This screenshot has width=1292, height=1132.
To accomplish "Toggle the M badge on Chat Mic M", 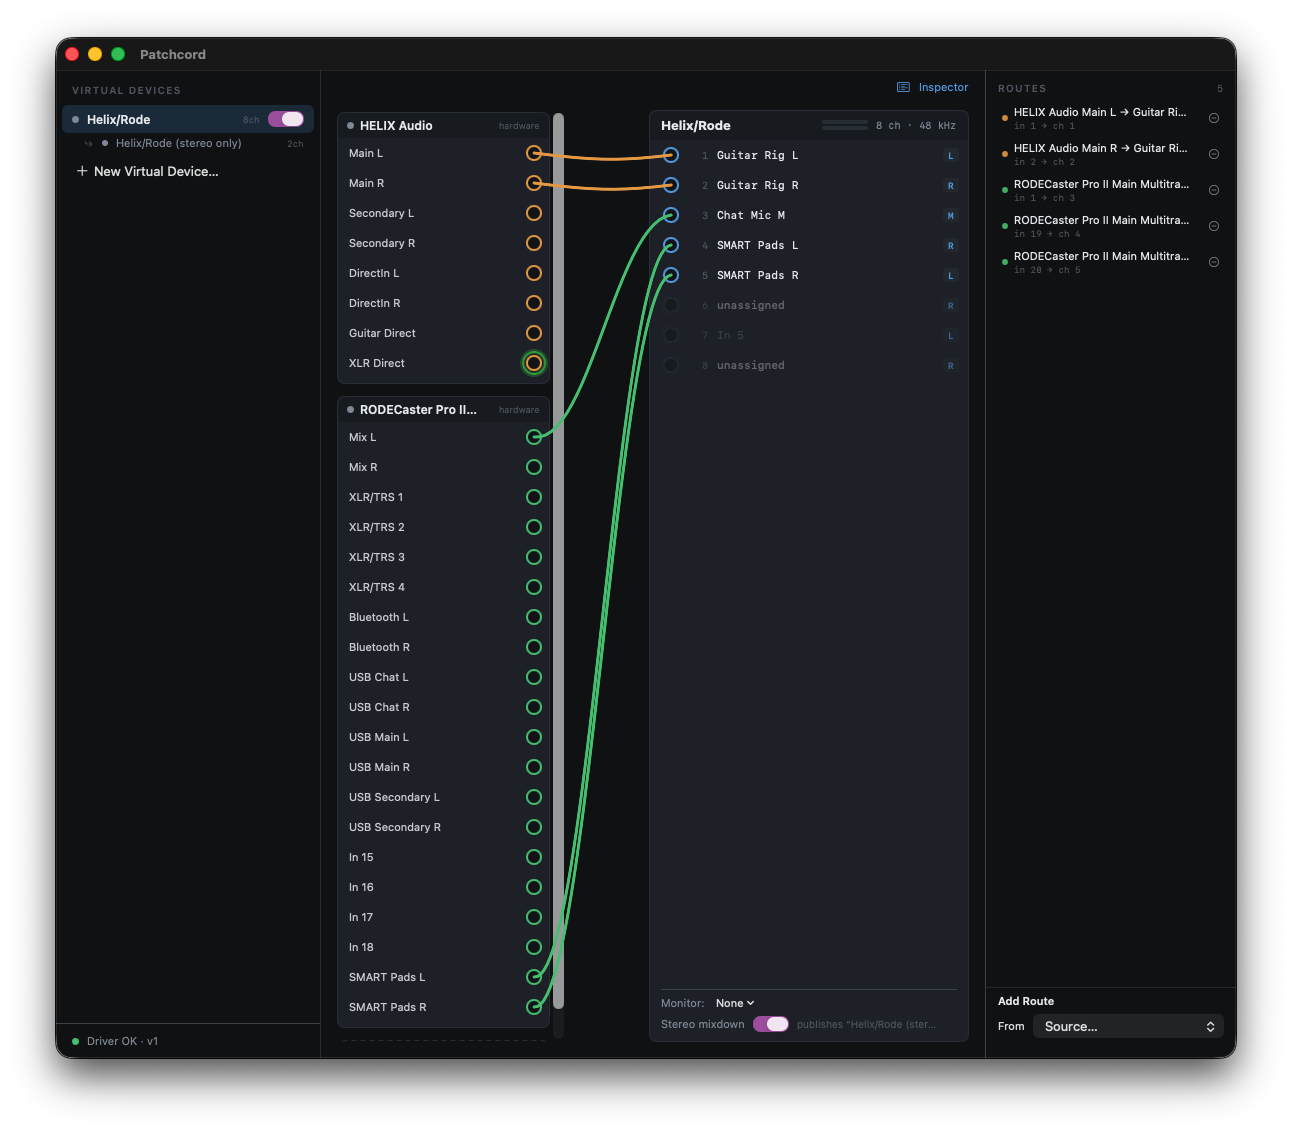I will [951, 216].
